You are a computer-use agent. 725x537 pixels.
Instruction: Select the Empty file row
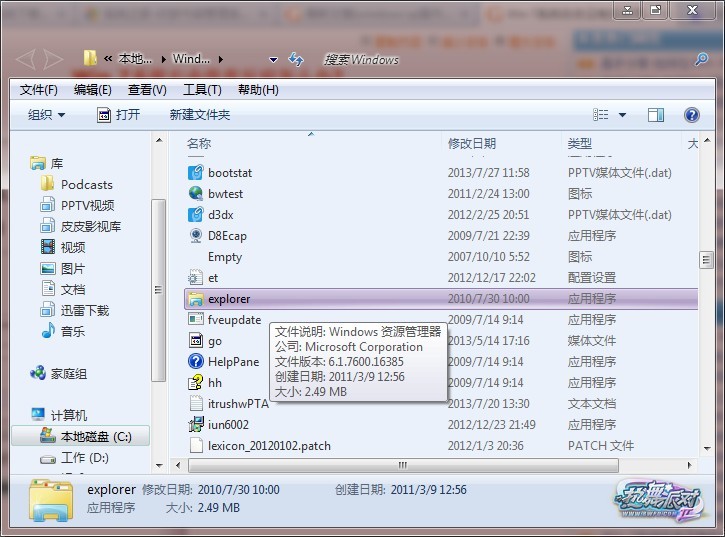tap(441, 257)
